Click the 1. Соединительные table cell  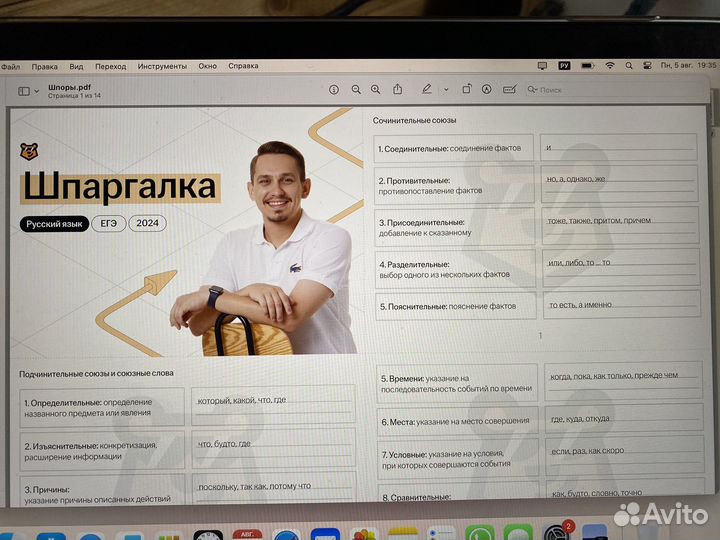click(x=454, y=148)
